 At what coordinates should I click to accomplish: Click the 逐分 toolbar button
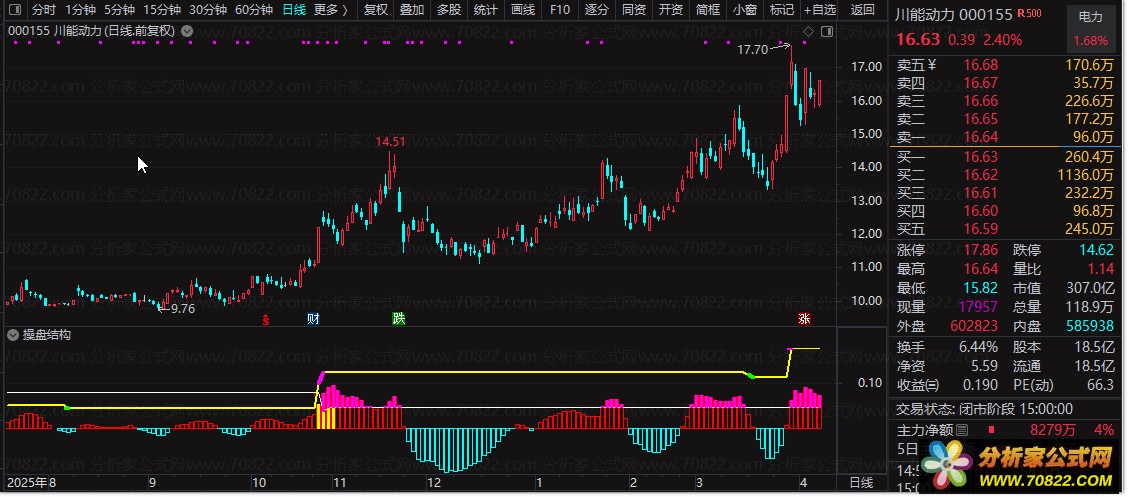(596, 10)
